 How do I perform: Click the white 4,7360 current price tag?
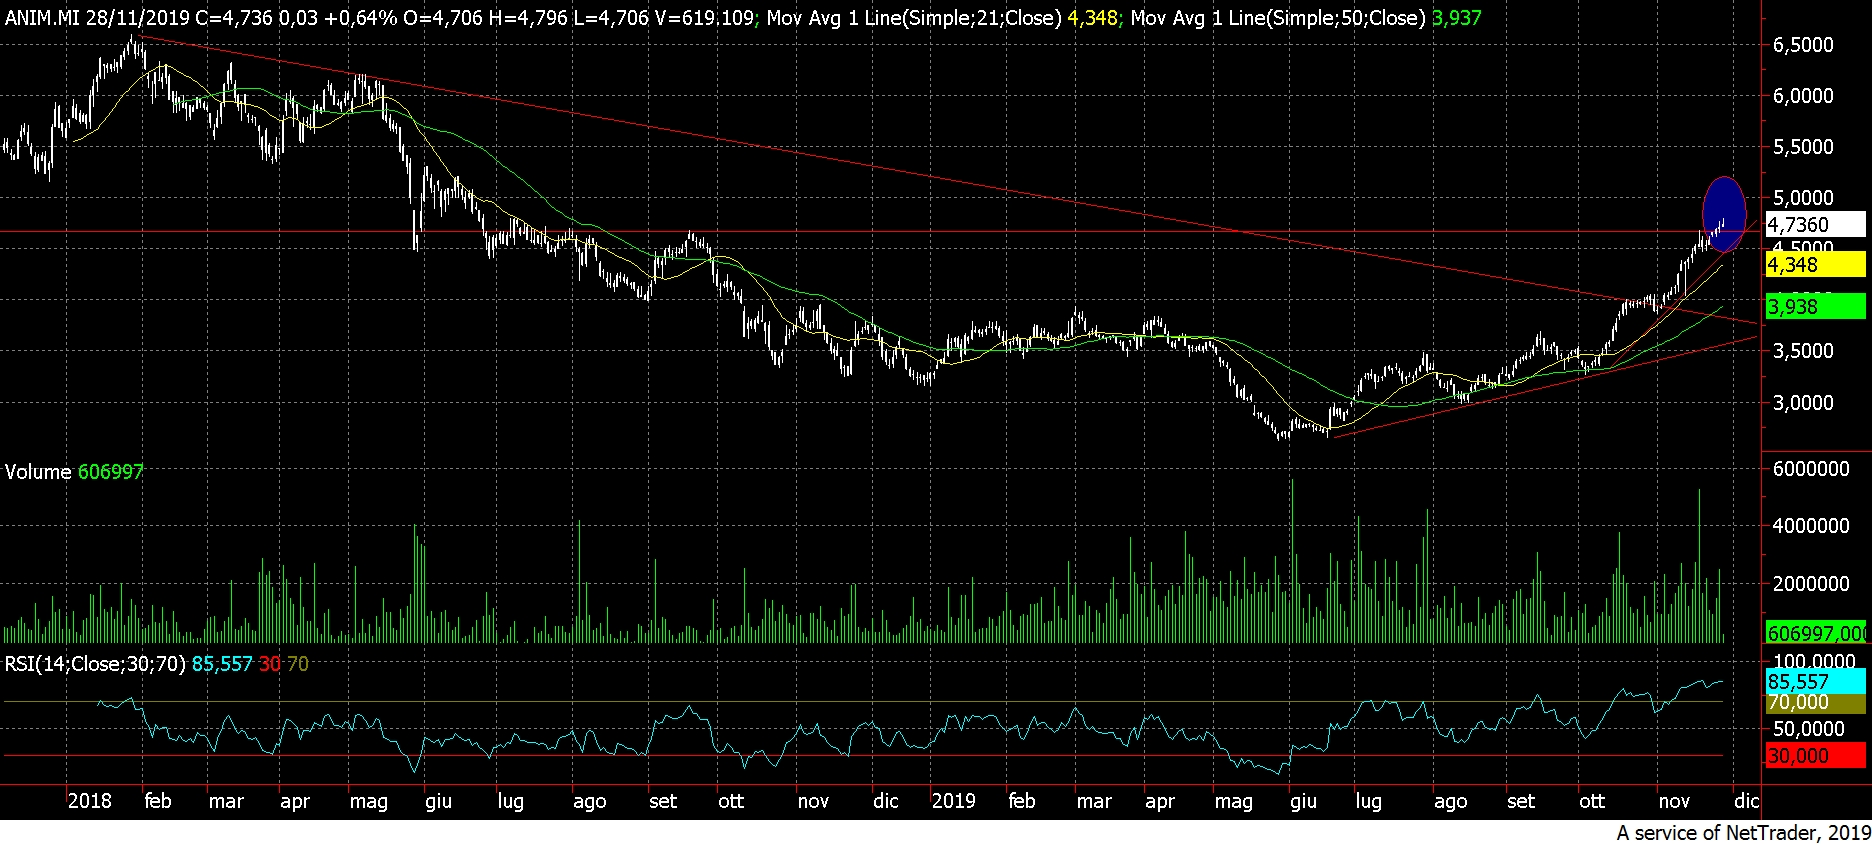click(x=1816, y=224)
